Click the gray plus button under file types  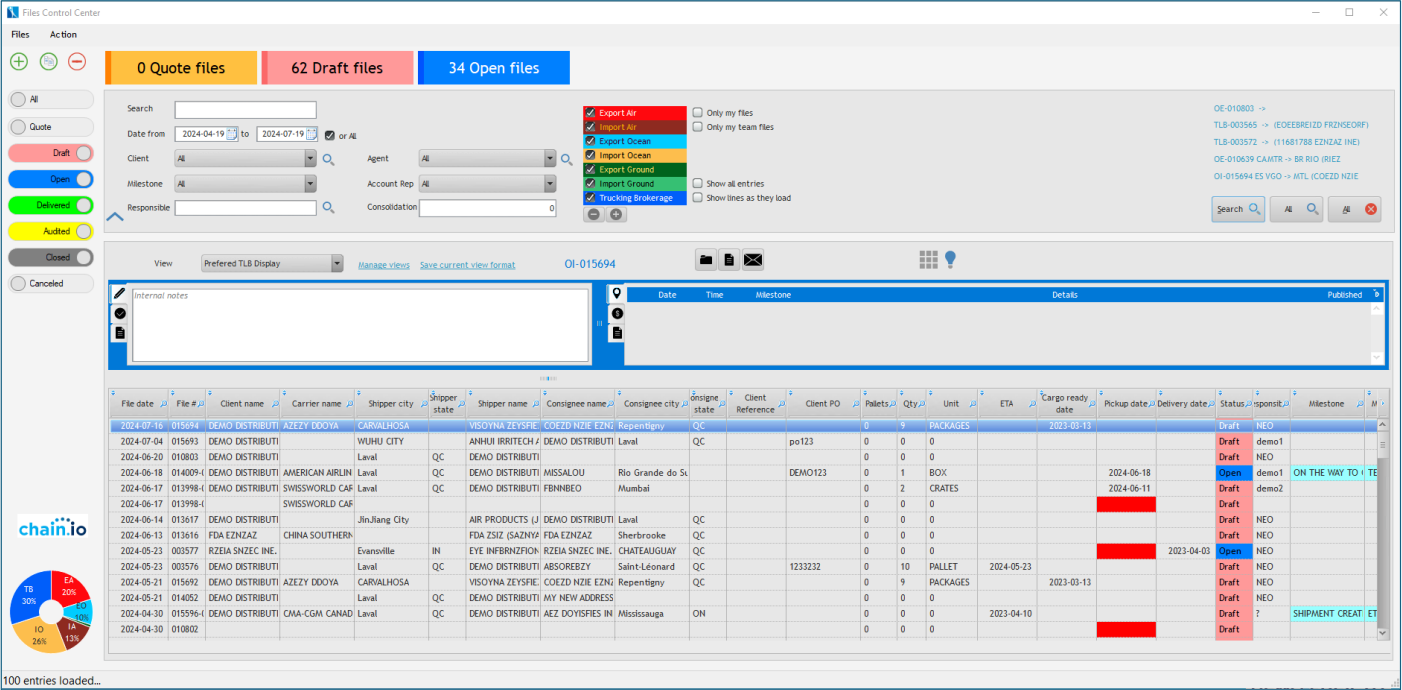(616, 214)
